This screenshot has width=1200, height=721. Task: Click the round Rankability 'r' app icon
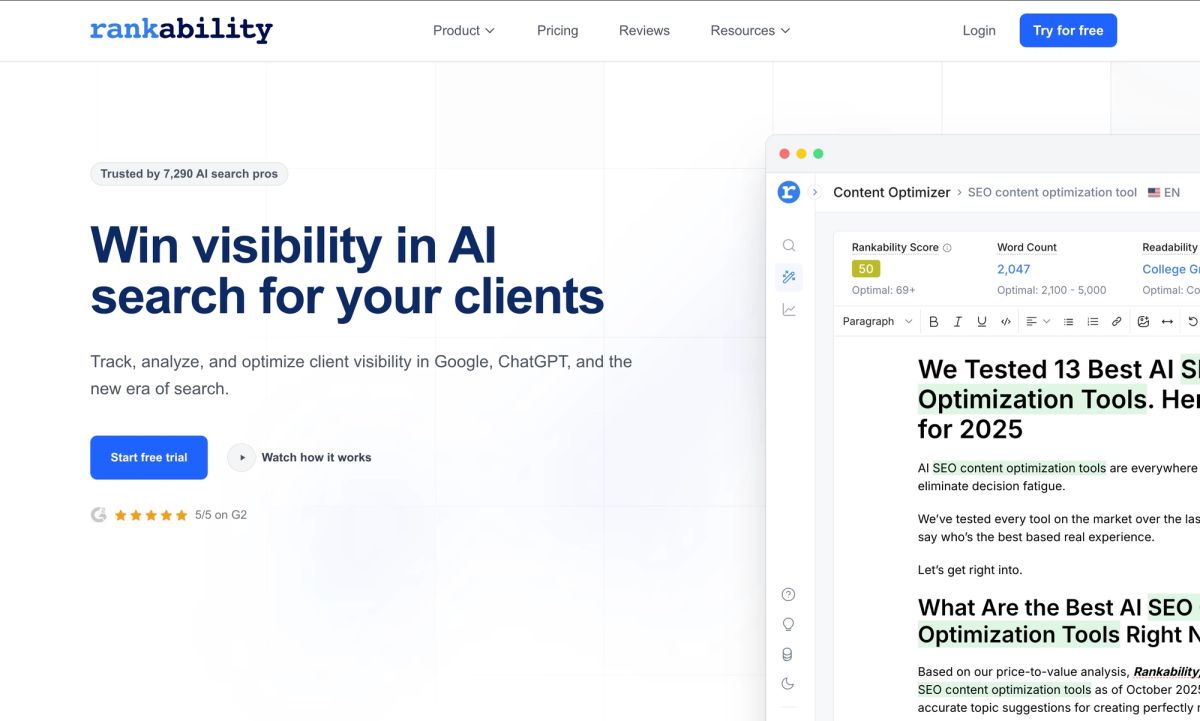pyautogui.click(x=789, y=192)
